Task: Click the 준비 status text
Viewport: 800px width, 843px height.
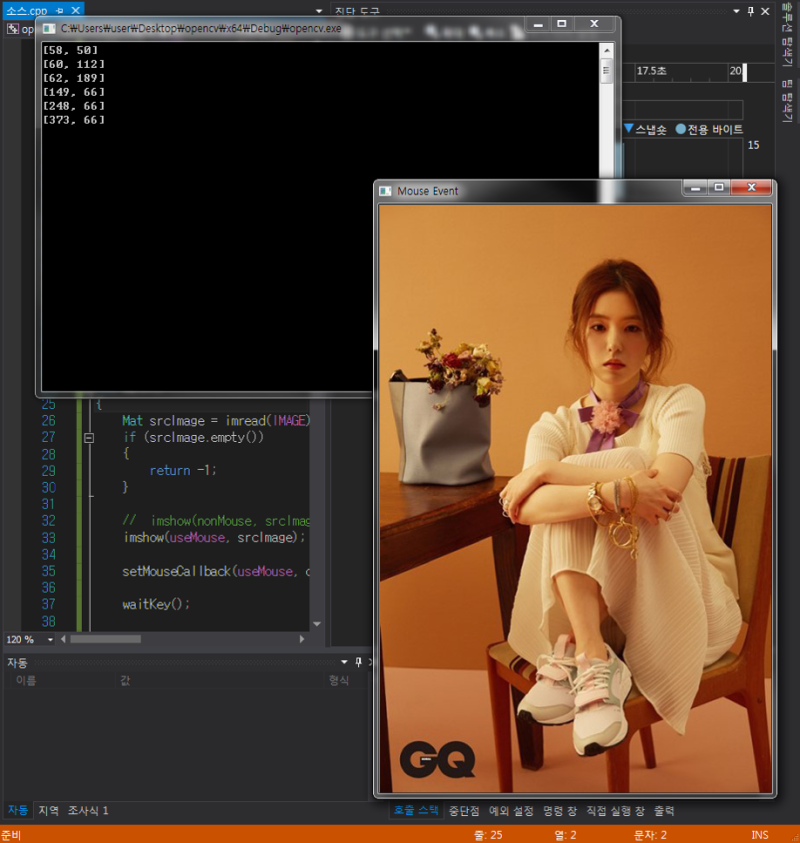Action: pos(11,835)
